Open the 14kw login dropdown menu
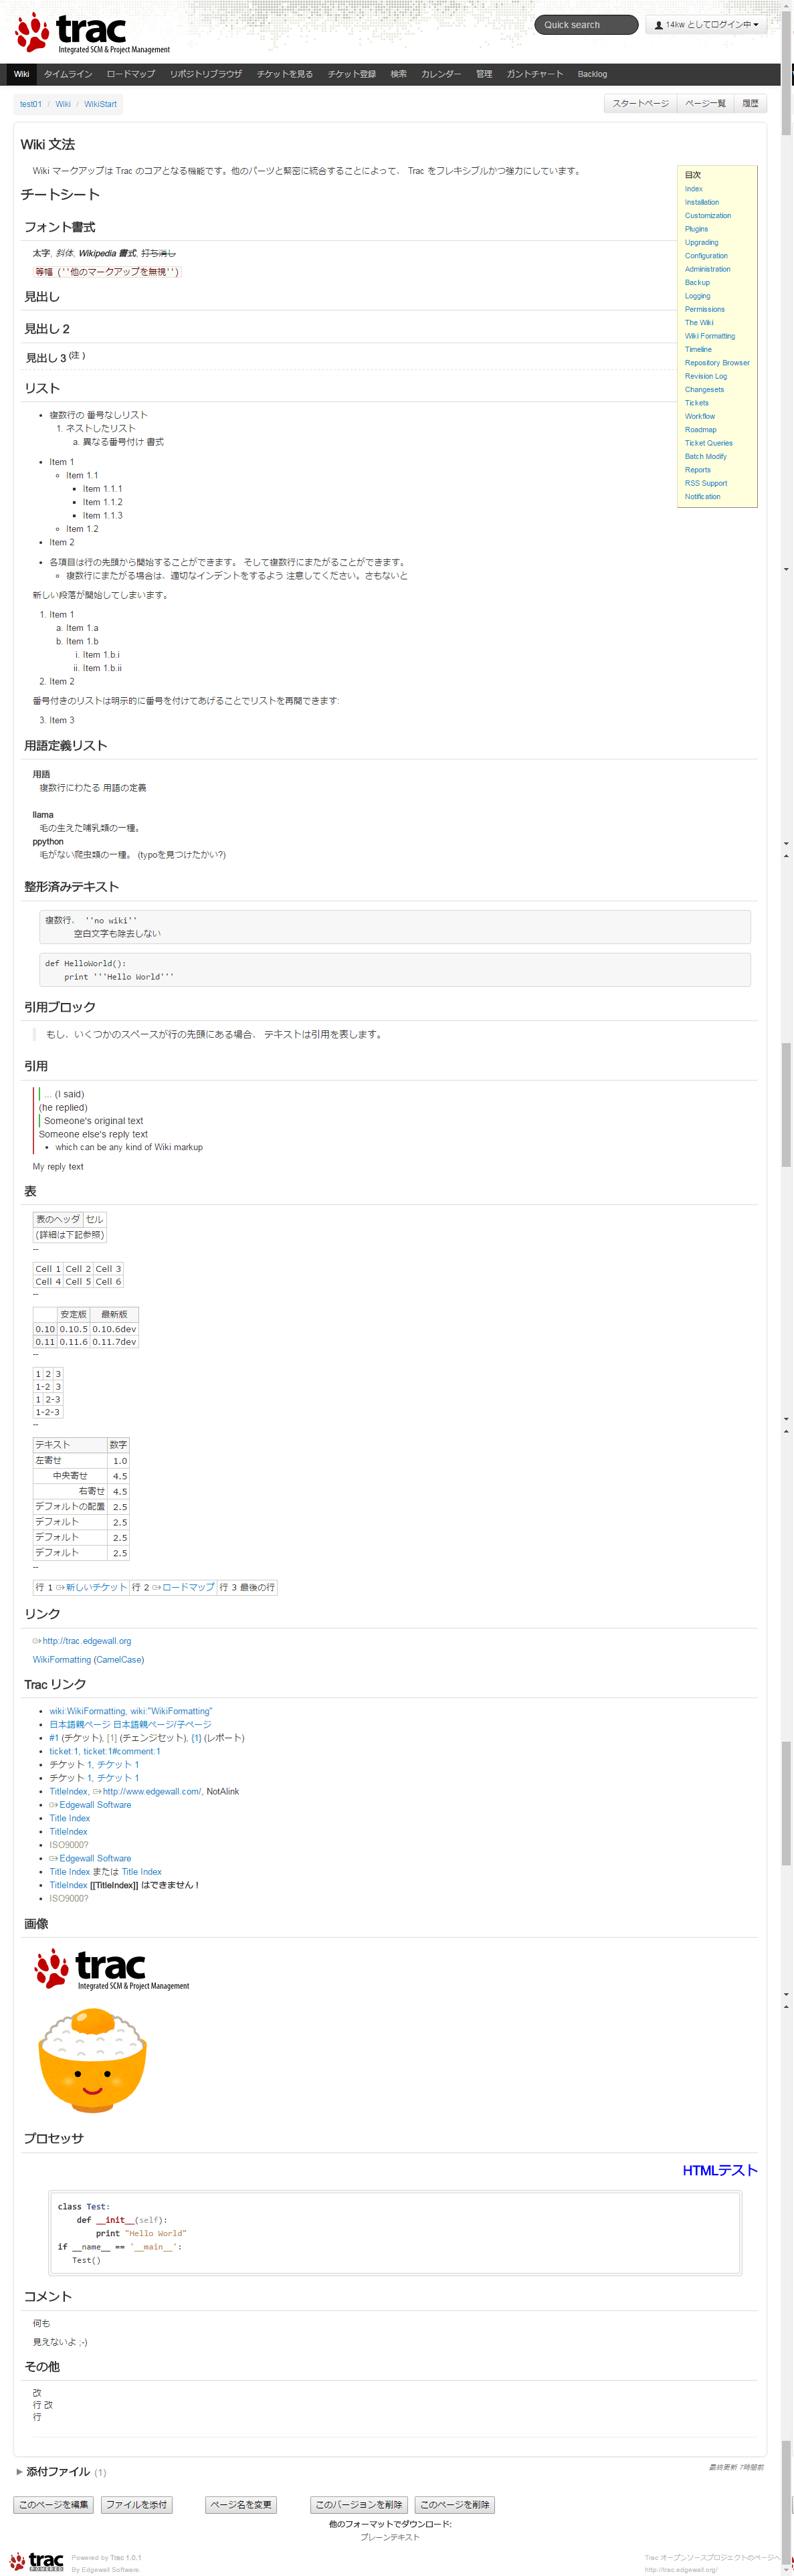This screenshot has height=2576, width=794. pyautogui.click(x=706, y=25)
